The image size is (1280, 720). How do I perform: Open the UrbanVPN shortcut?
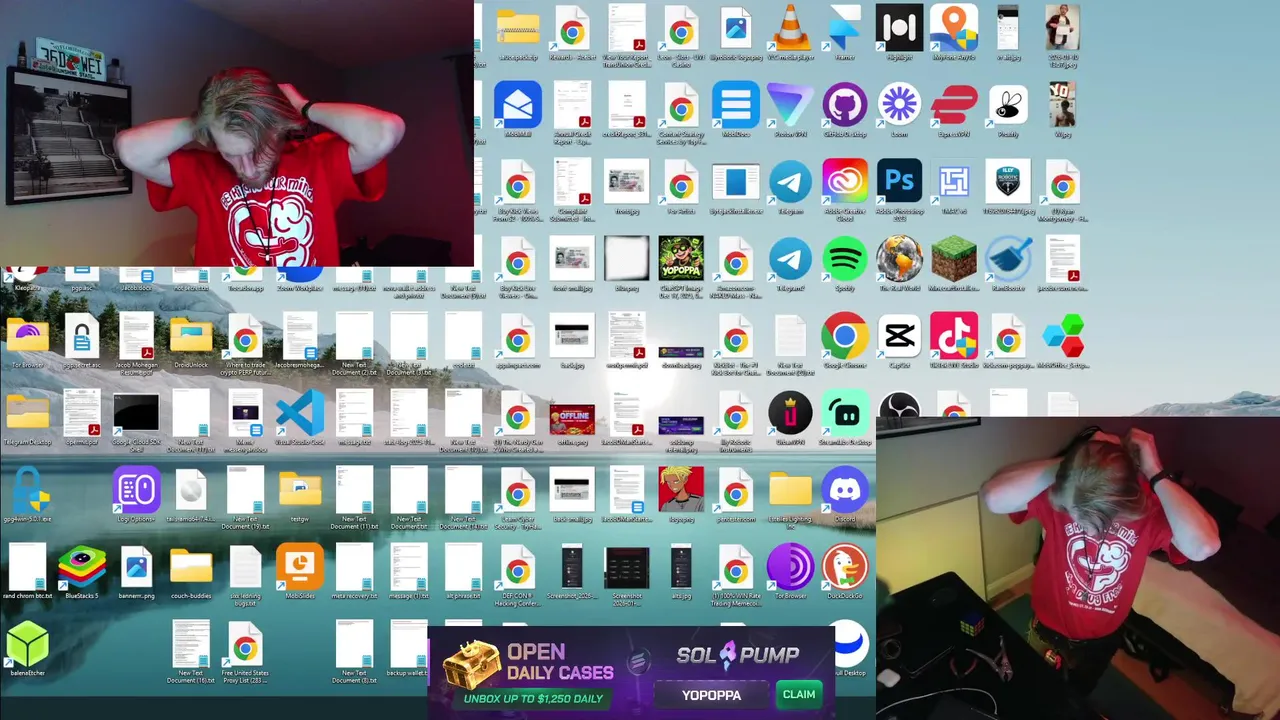(x=790, y=414)
